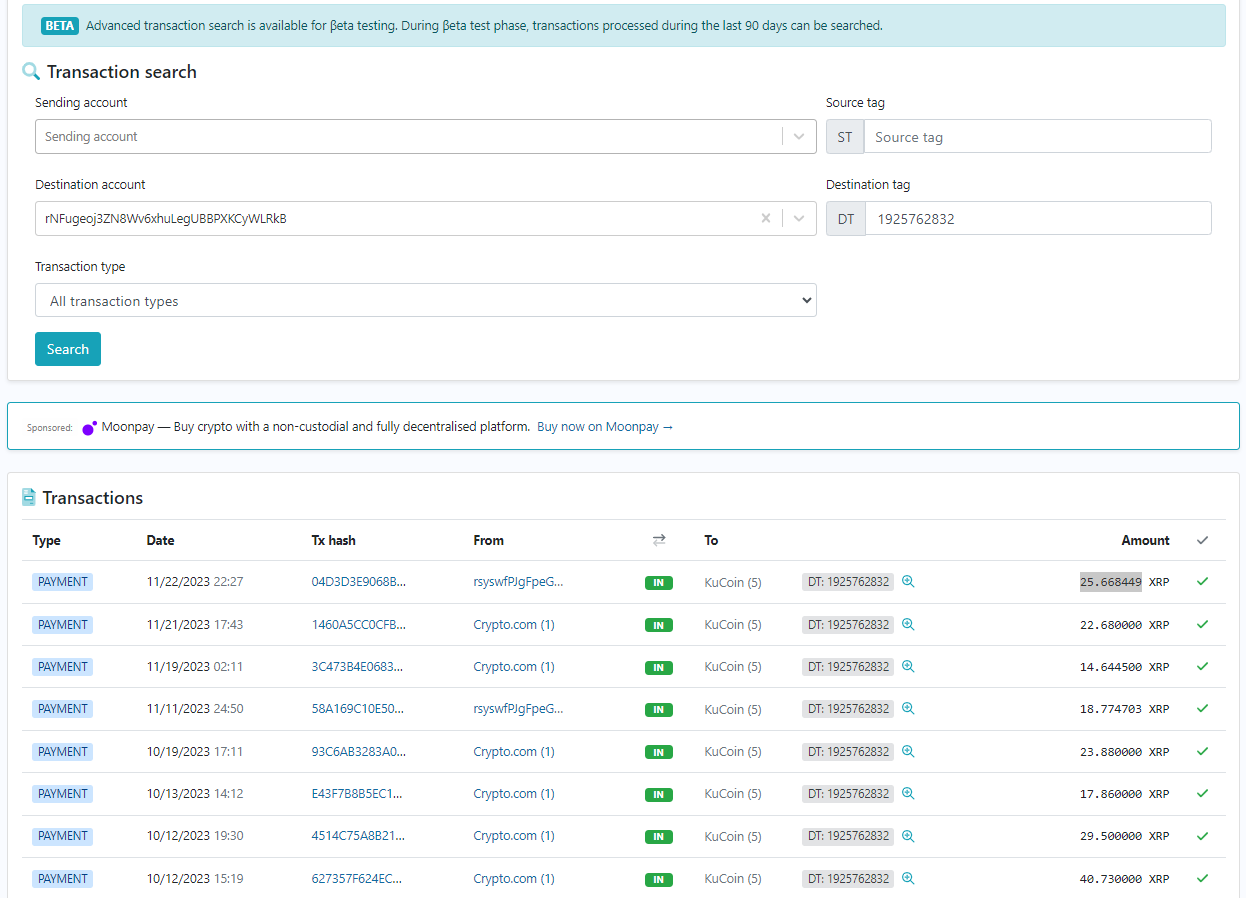Open the KuCoin (5) recipient on the 11/22/2023 row
The image size is (1246, 898).
click(733, 582)
